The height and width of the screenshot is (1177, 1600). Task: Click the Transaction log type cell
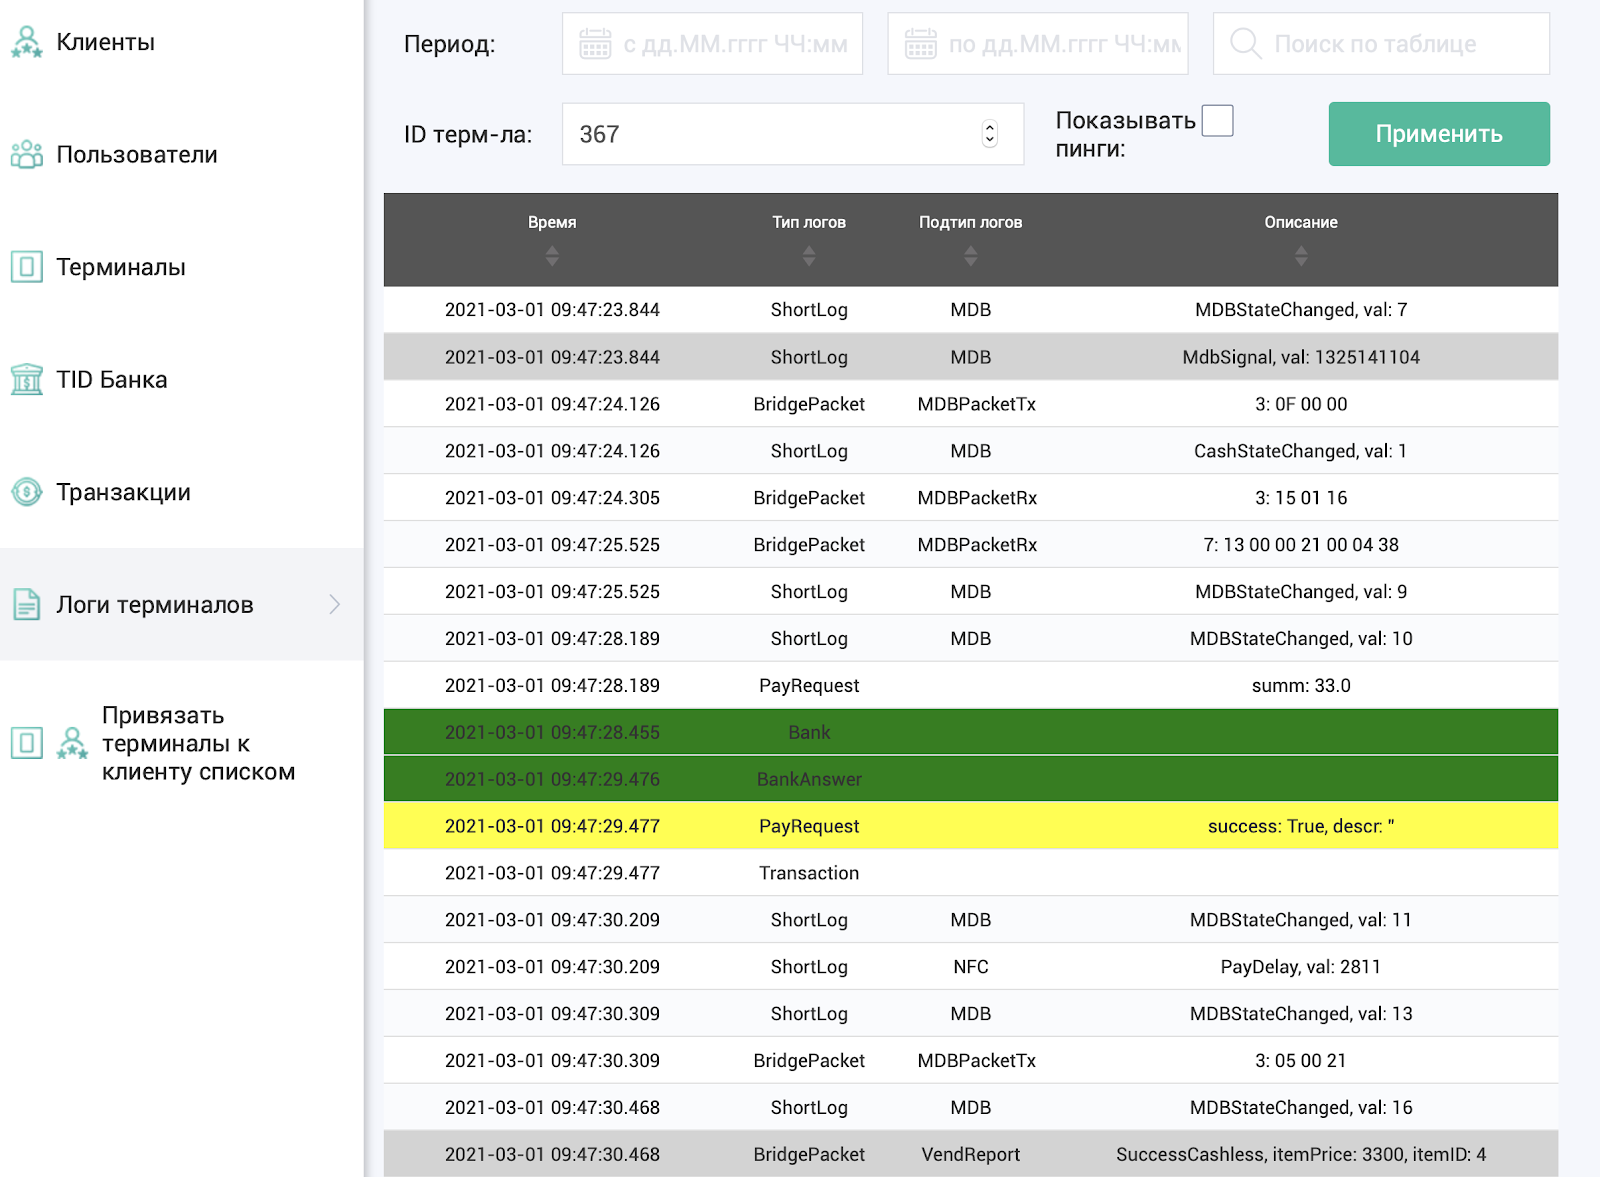[x=809, y=873]
